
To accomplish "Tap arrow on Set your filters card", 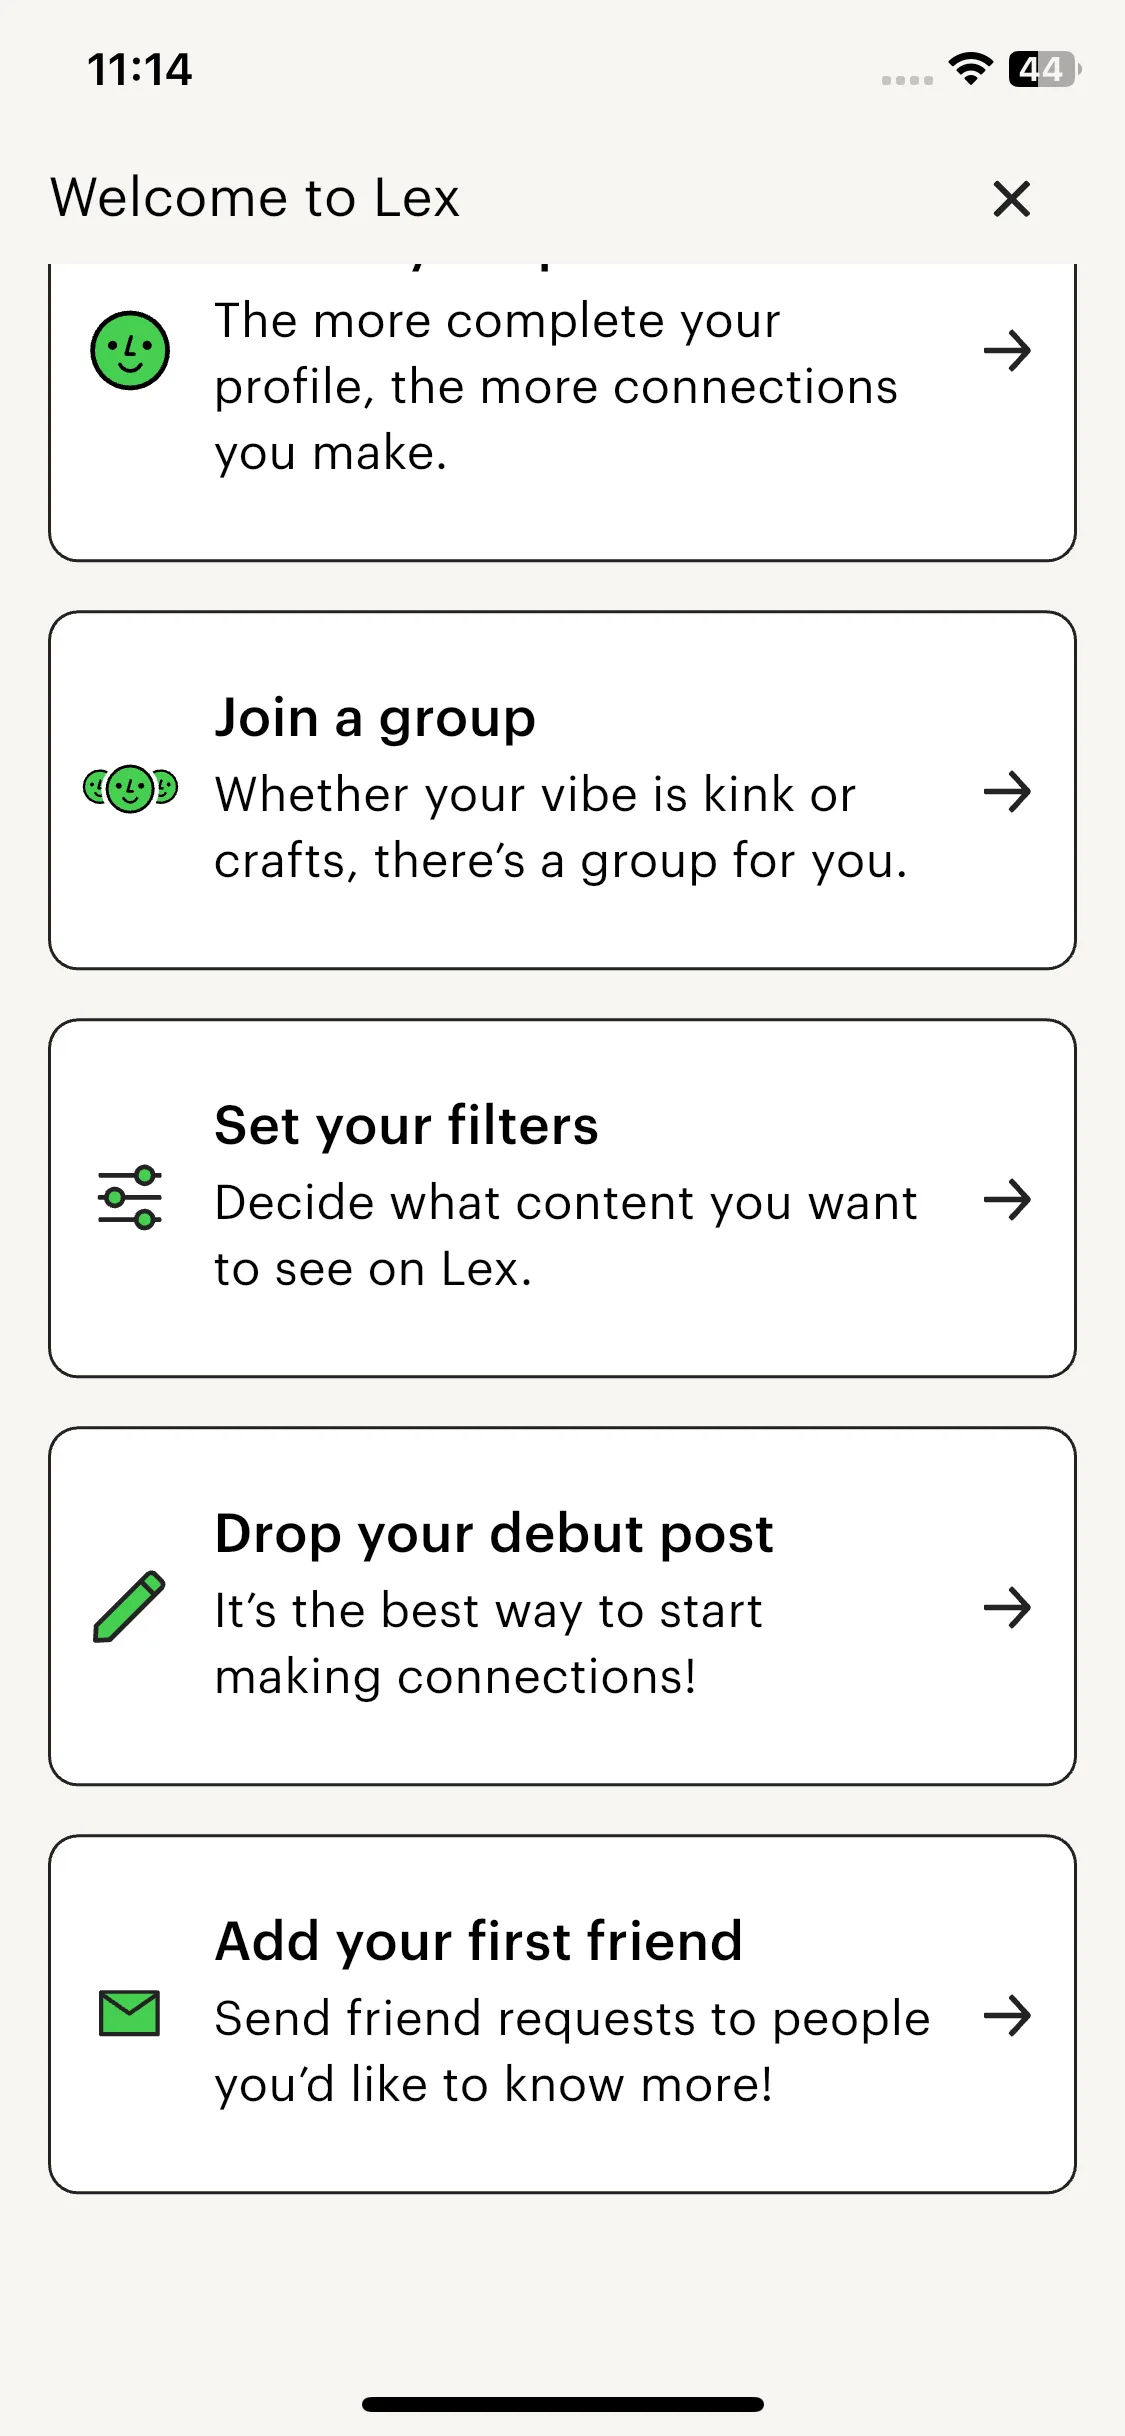I will [x=1006, y=1200].
